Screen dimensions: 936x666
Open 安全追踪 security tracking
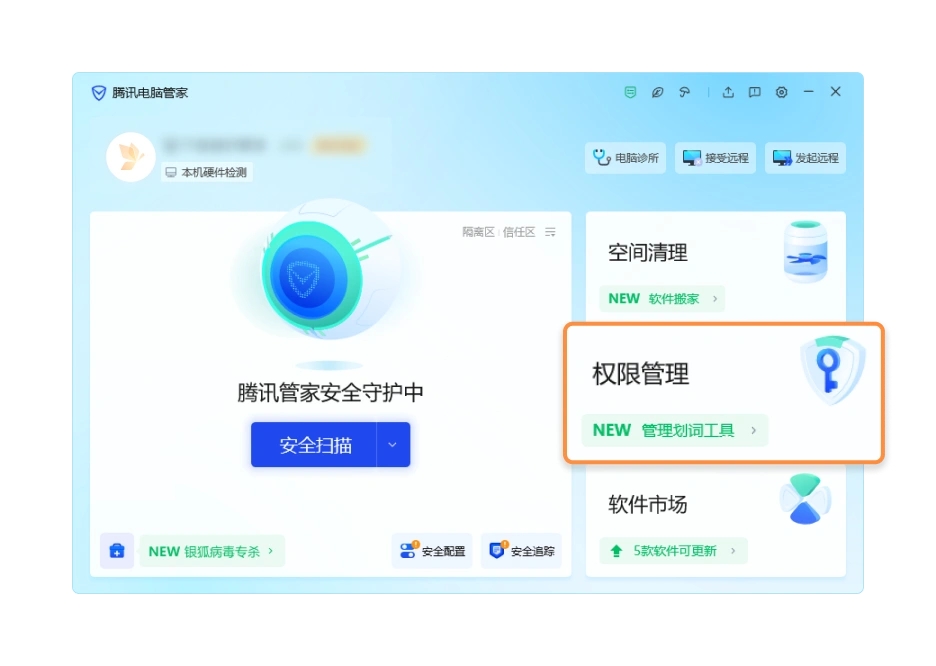[x=522, y=551]
